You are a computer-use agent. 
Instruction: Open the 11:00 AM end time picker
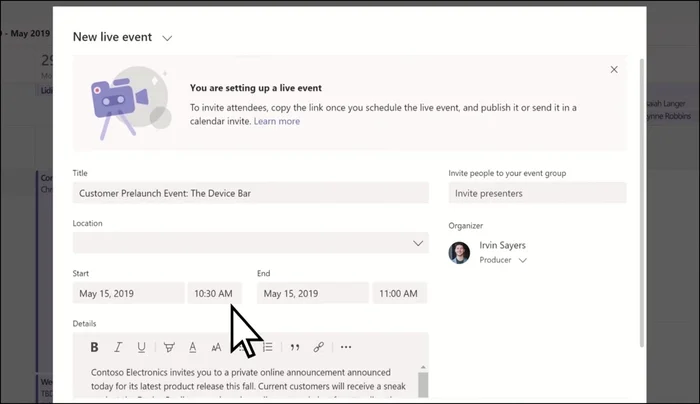click(399, 293)
